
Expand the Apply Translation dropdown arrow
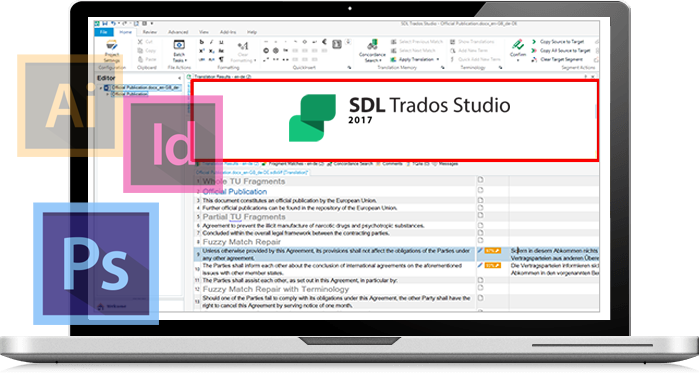pyautogui.click(x=438, y=59)
